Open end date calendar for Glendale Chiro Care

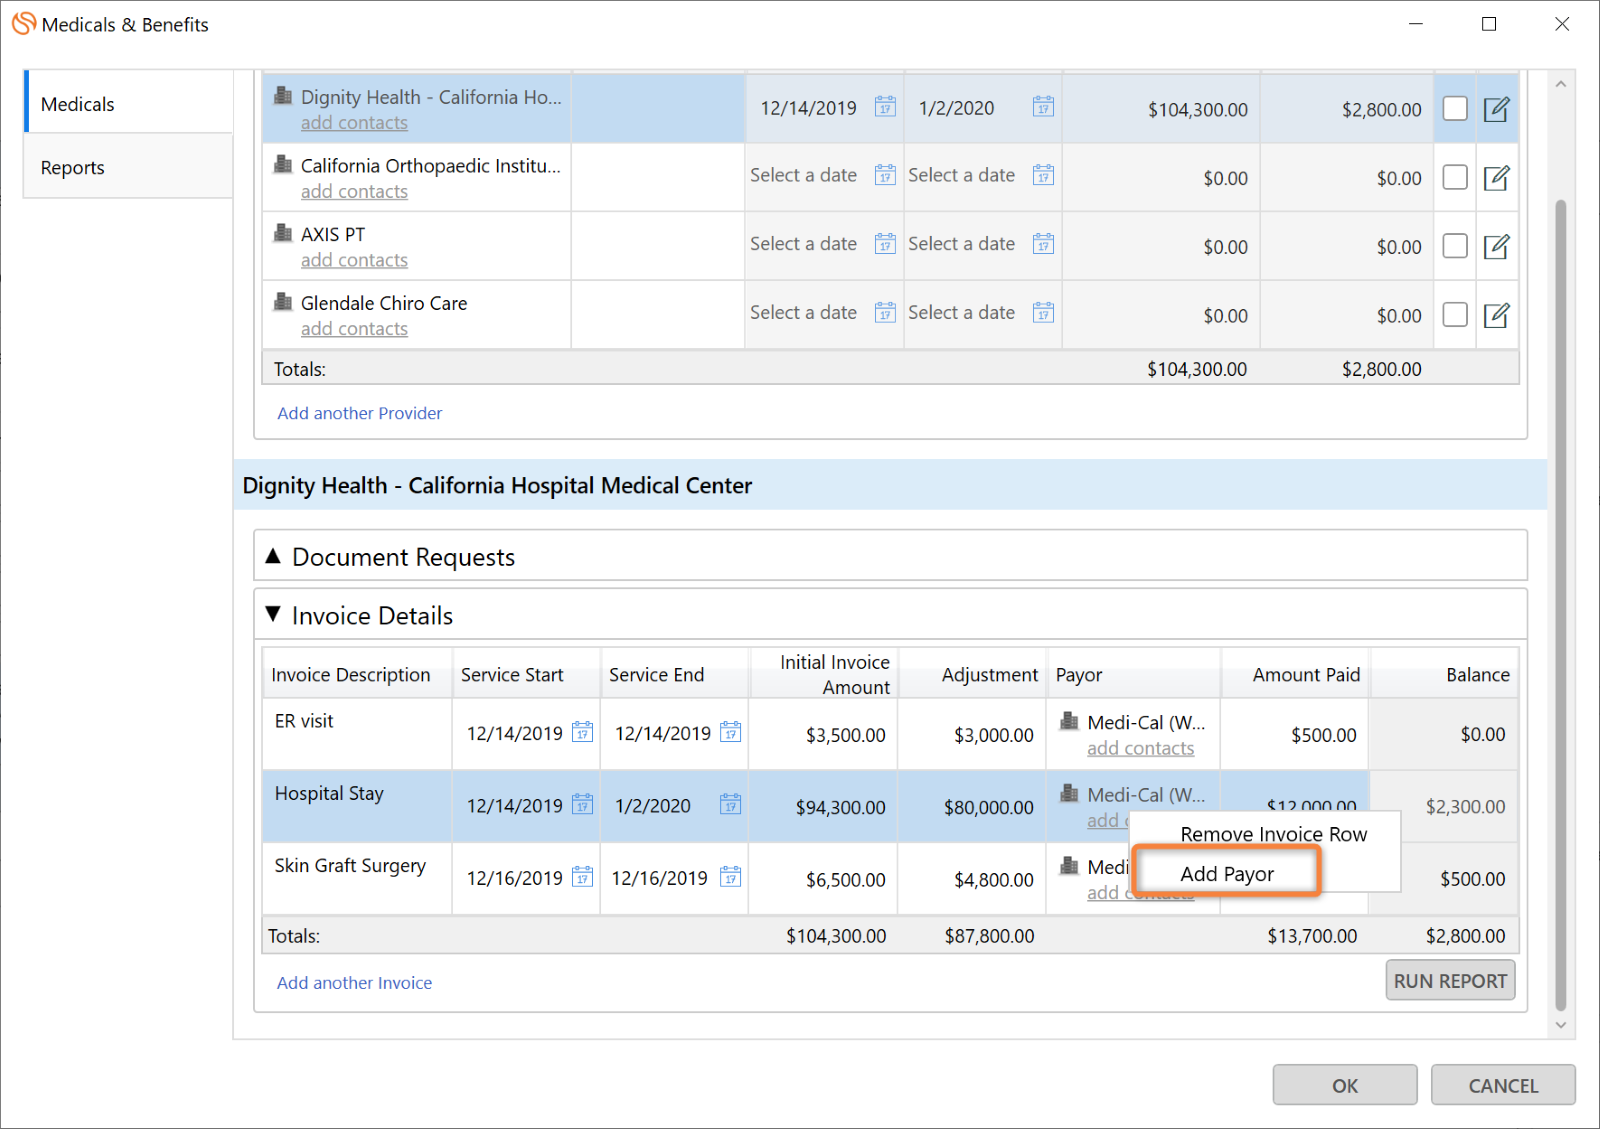1043,312
